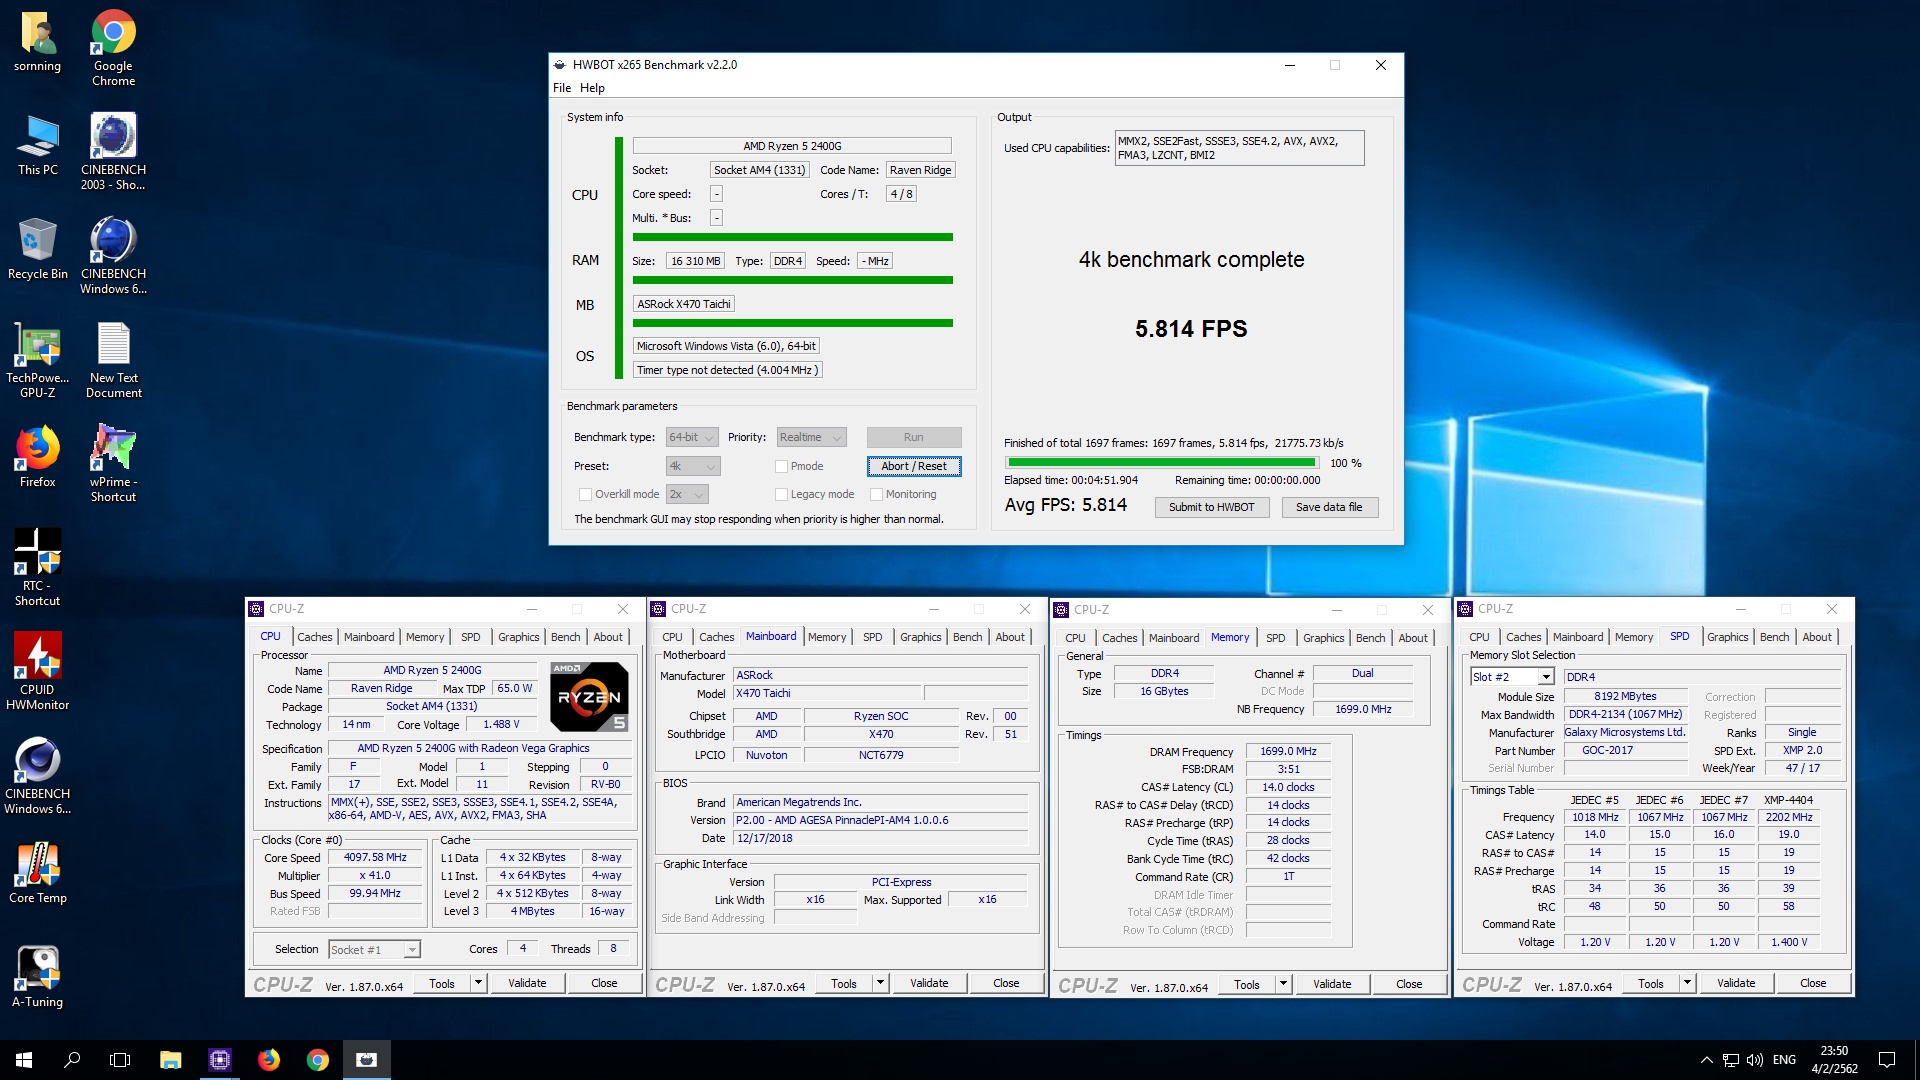1920x1080 pixels.
Task: Switch to Caches tab in first CPU-Z
Action: click(314, 637)
